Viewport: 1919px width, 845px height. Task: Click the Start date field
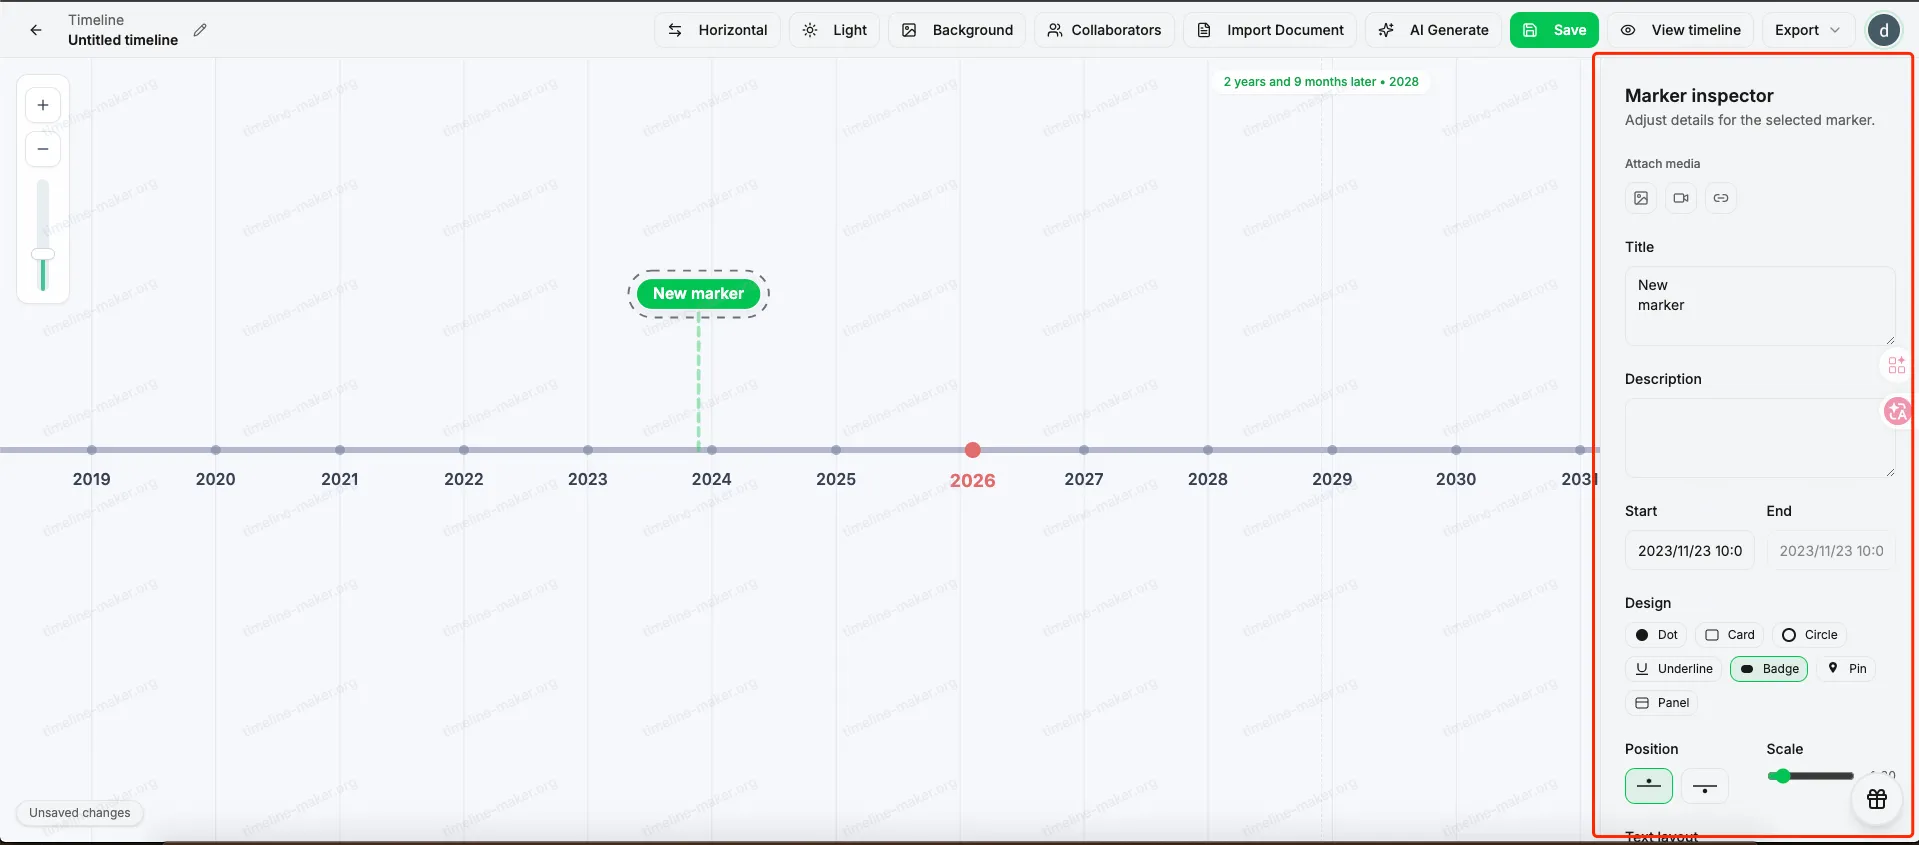click(x=1690, y=551)
